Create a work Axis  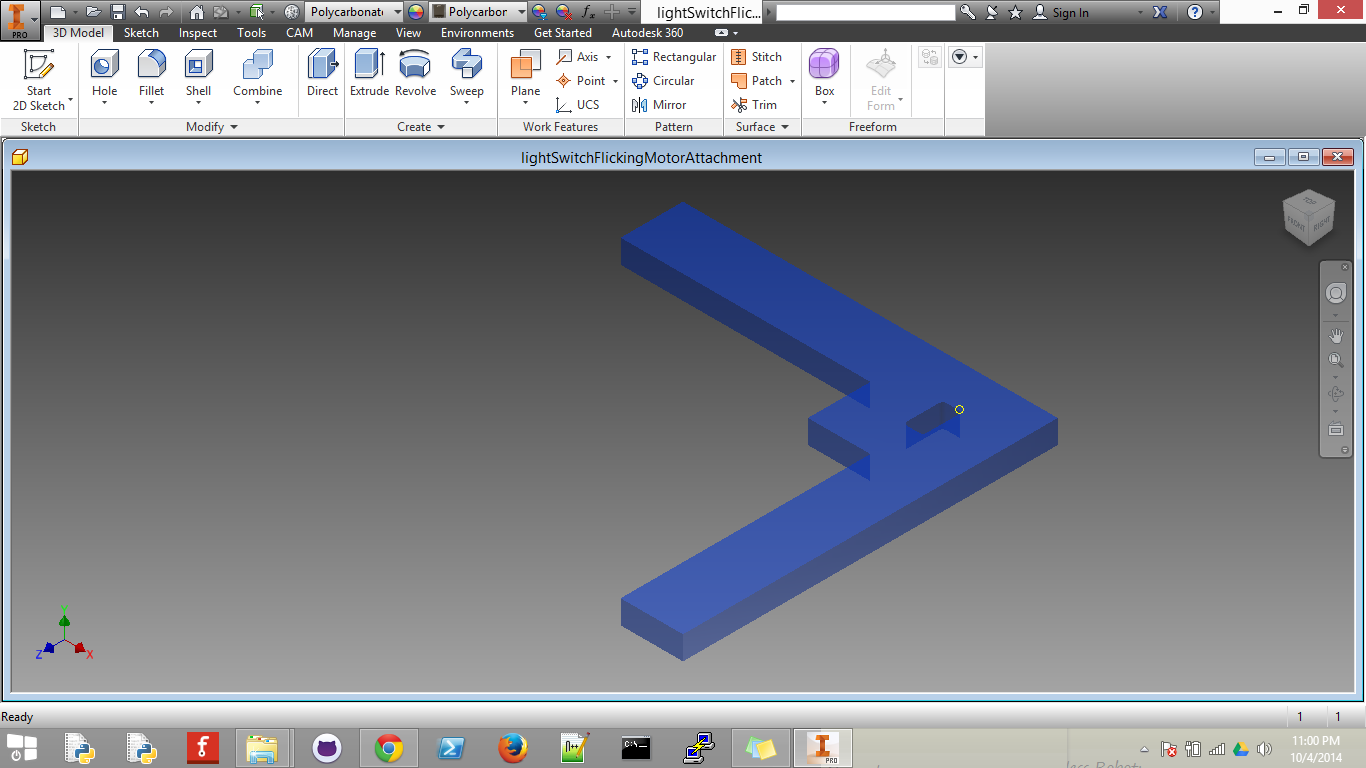[579, 57]
